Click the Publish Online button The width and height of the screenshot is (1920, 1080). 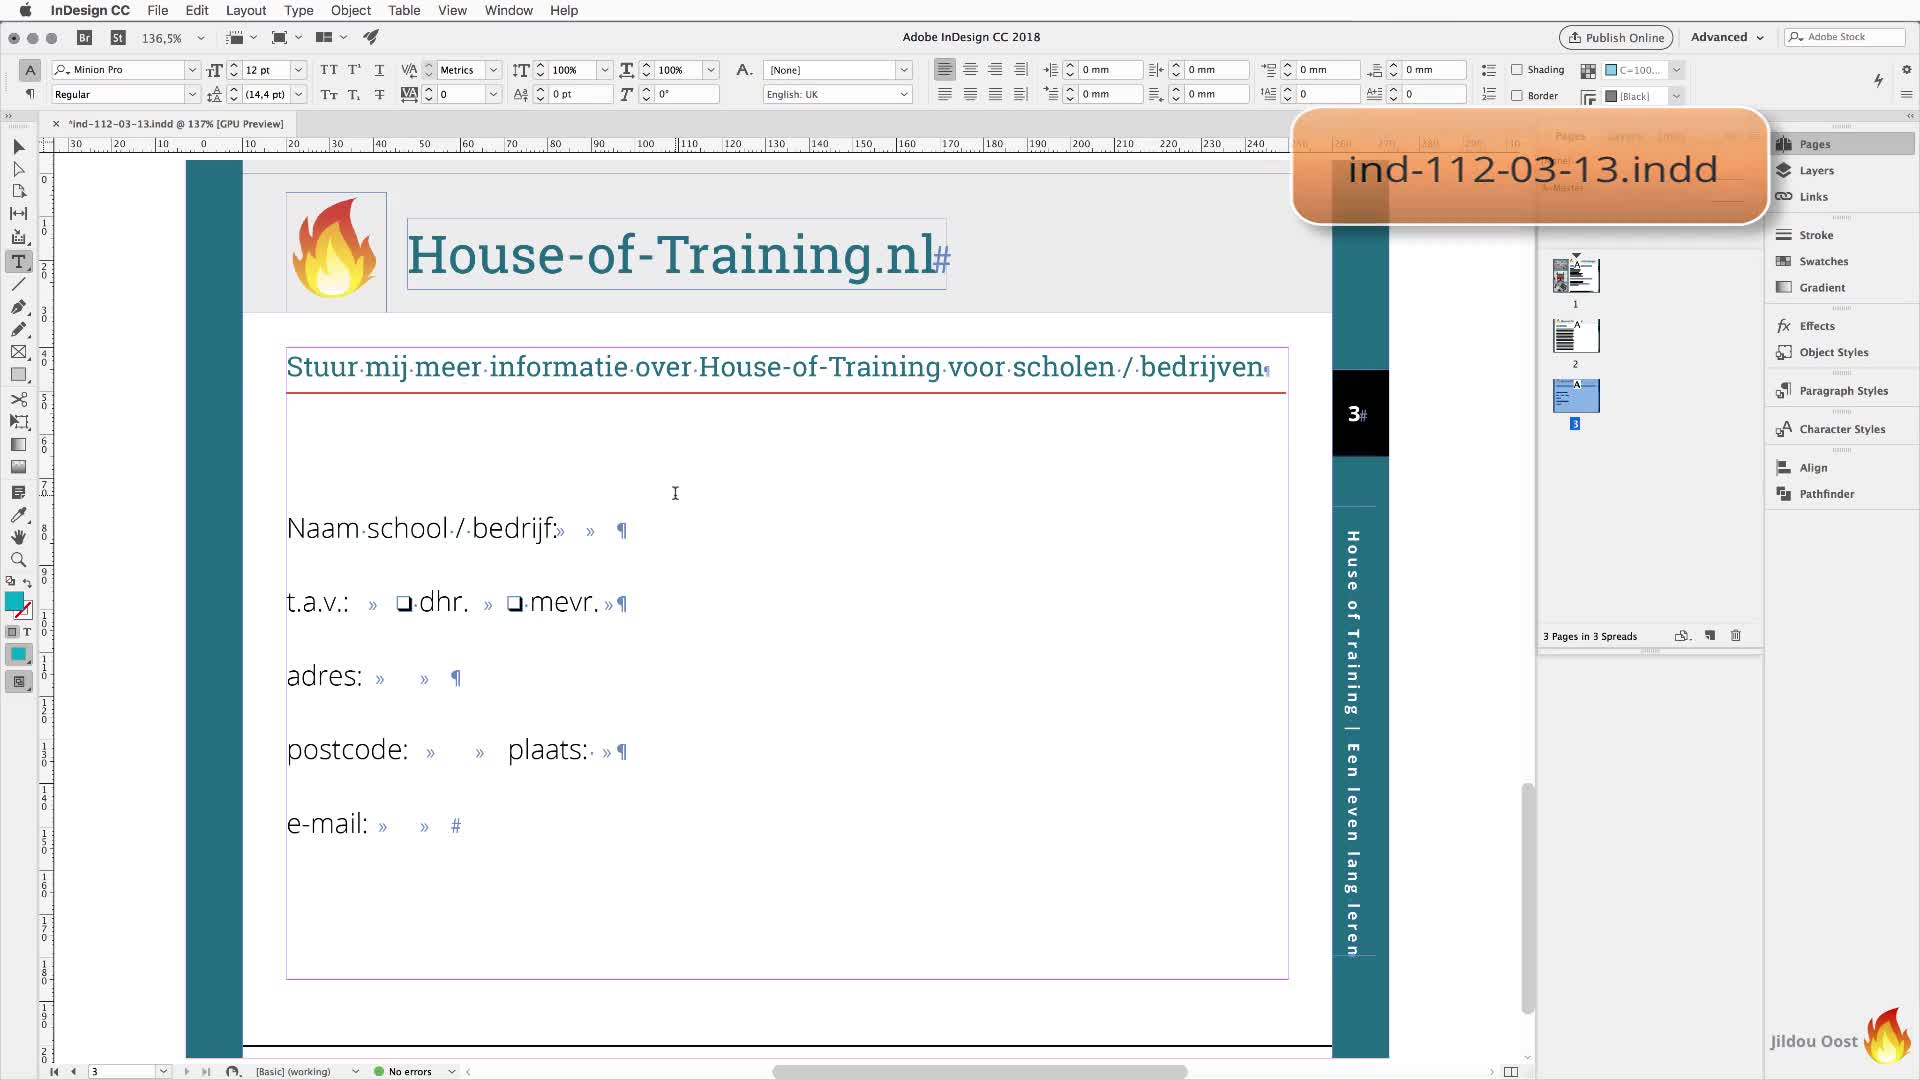coord(1616,37)
